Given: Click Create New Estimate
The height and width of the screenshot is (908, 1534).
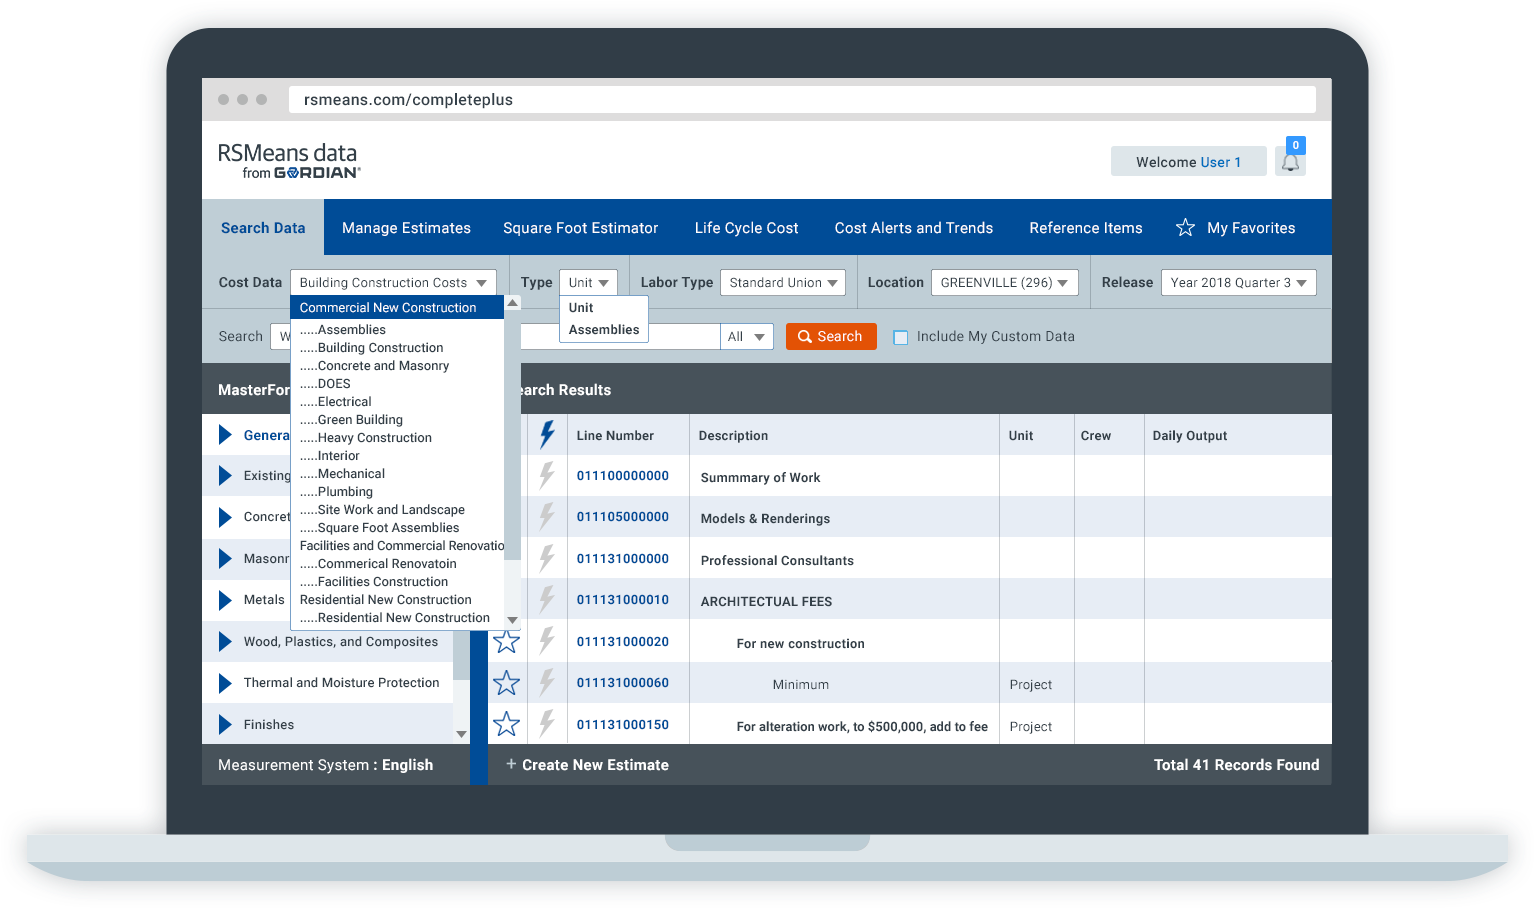Looking at the screenshot, I should pos(595,765).
